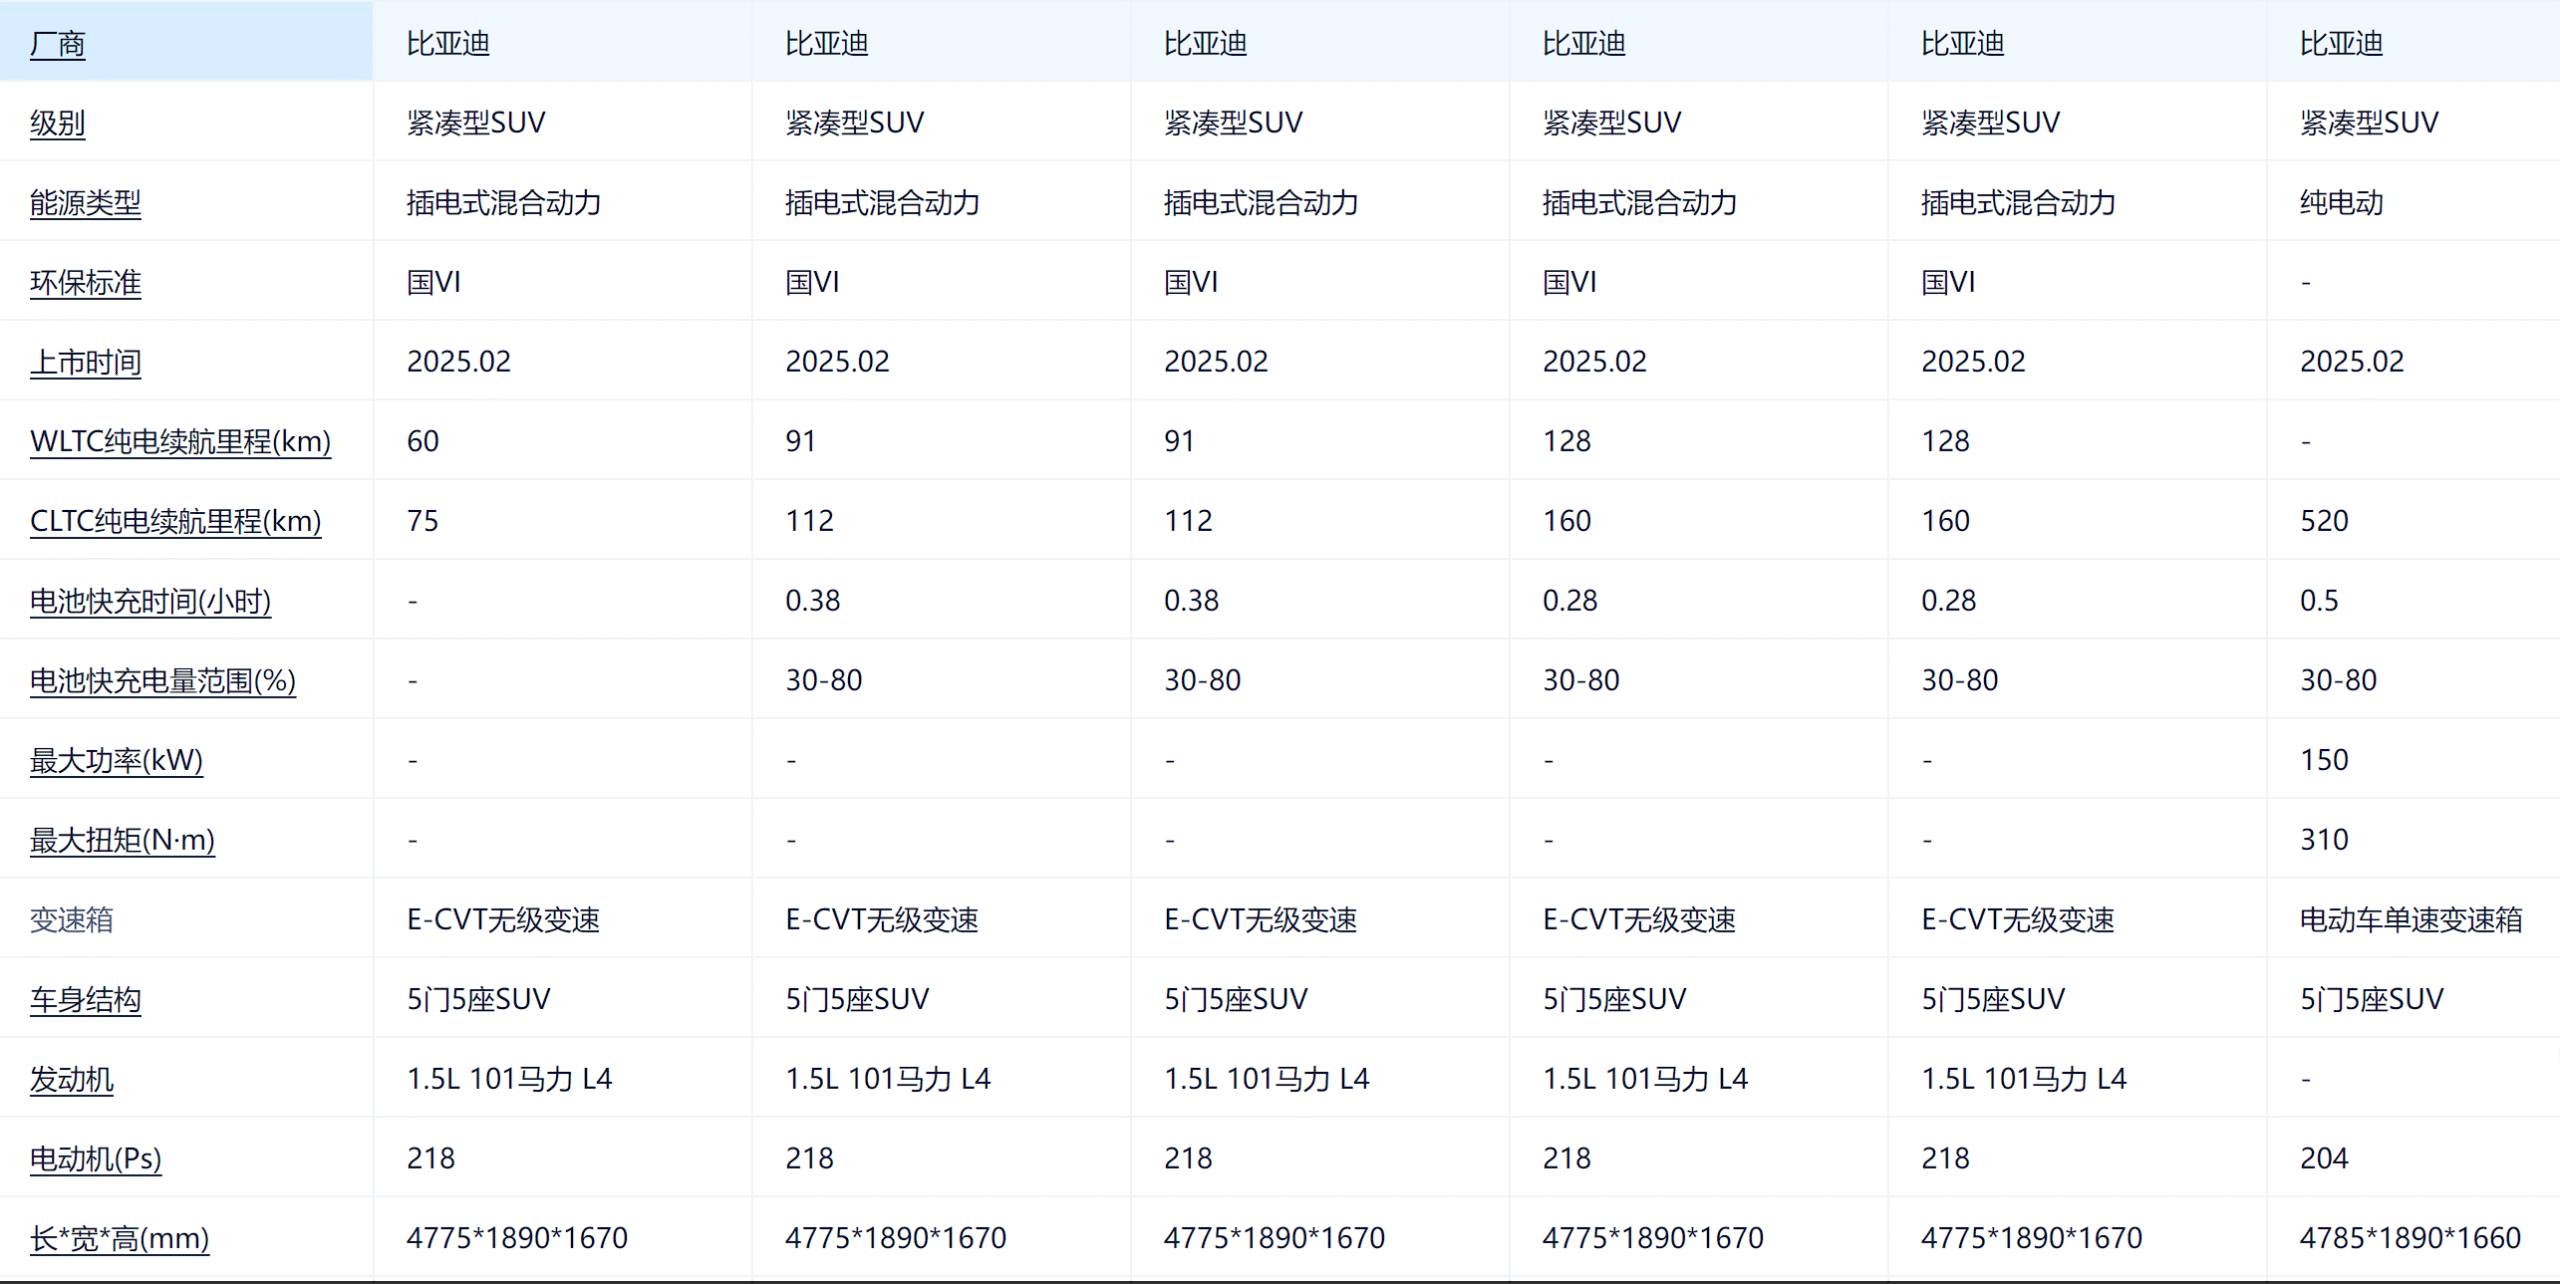Image resolution: width=2560 pixels, height=1284 pixels.
Task: Open the CLTC纯电续航里程(km) link
Action: [175, 522]
